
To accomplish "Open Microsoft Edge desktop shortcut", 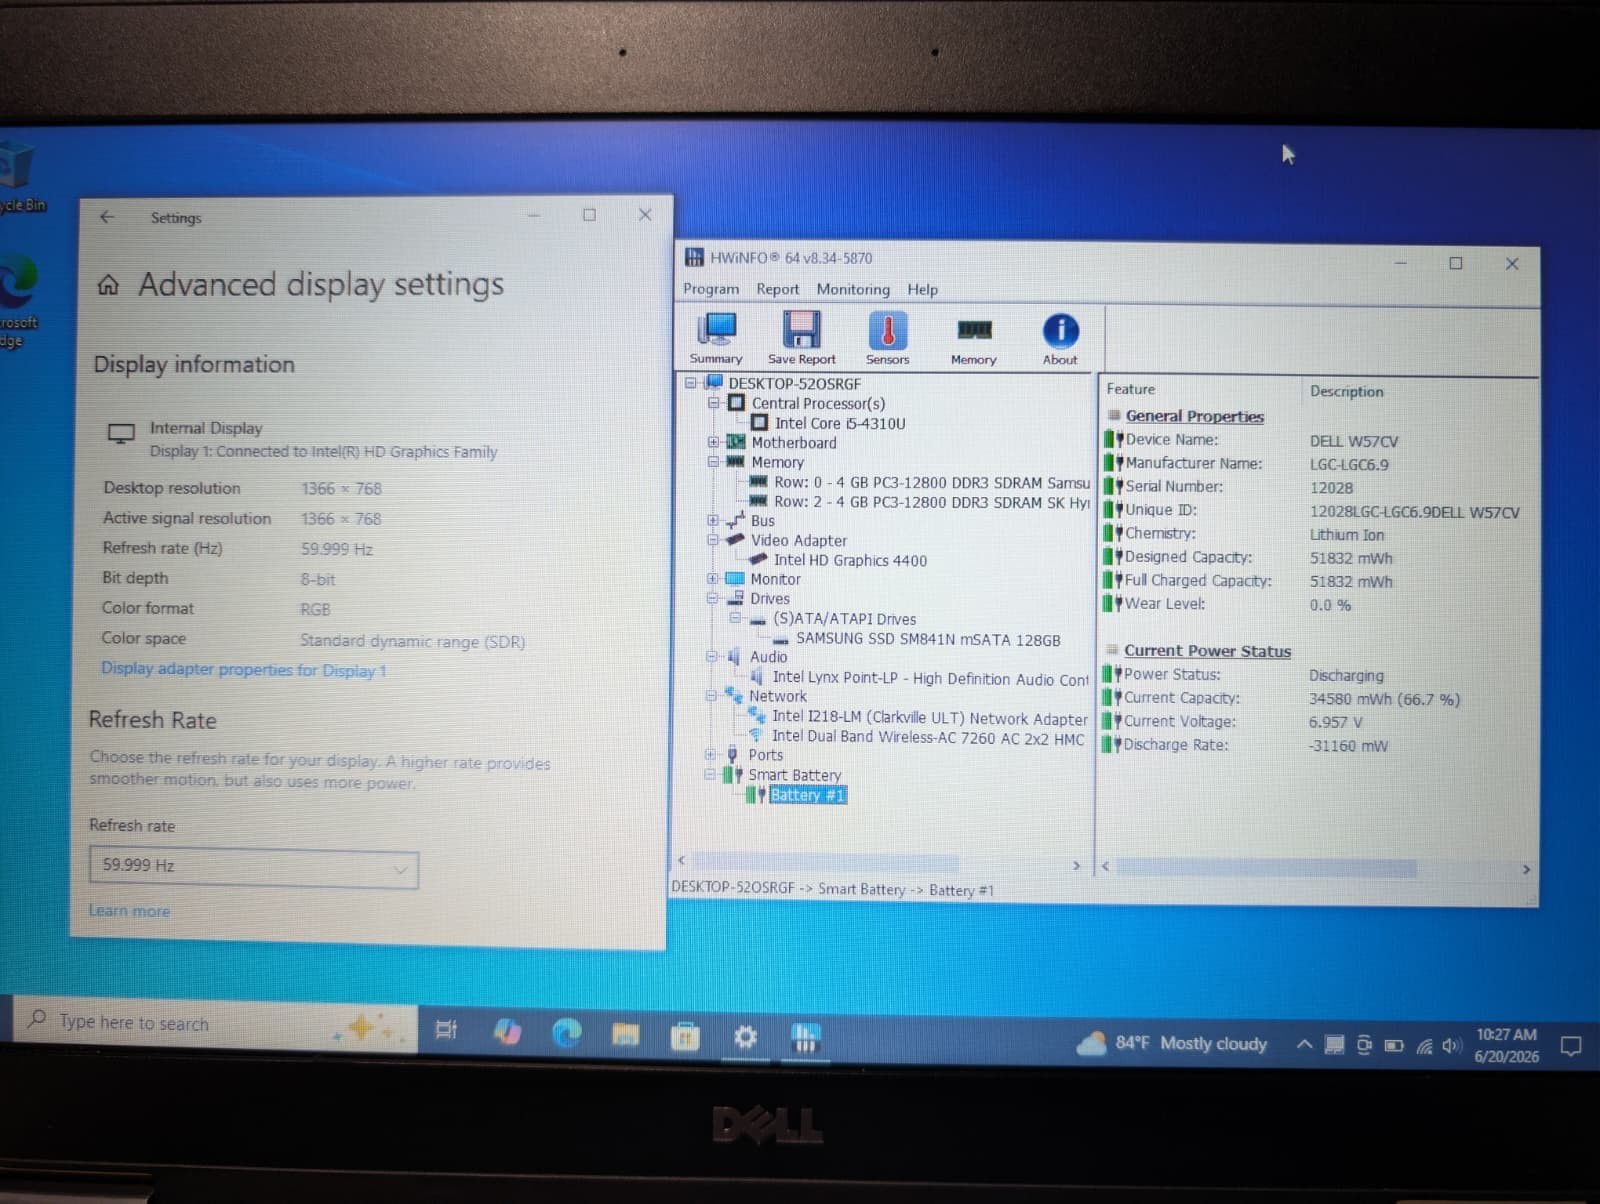I will [x=18, y=300].
